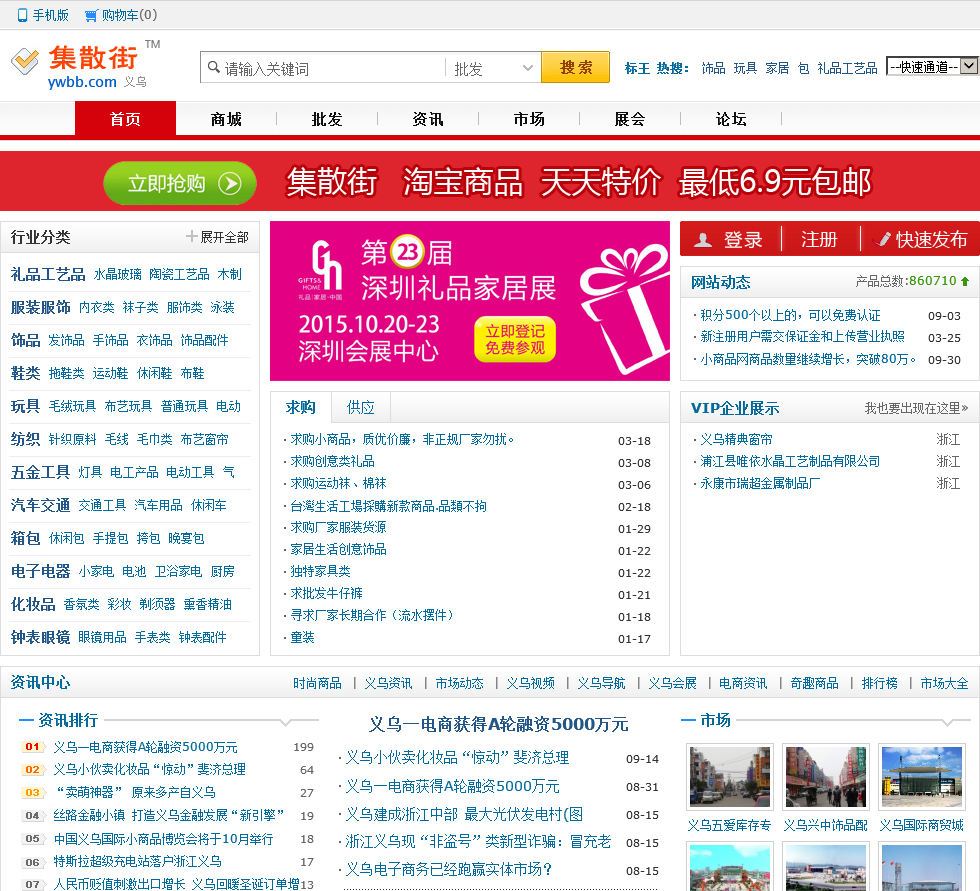
Task: Open the 水晶玻璃 subcategory
Action: click(x=118, y=274)
